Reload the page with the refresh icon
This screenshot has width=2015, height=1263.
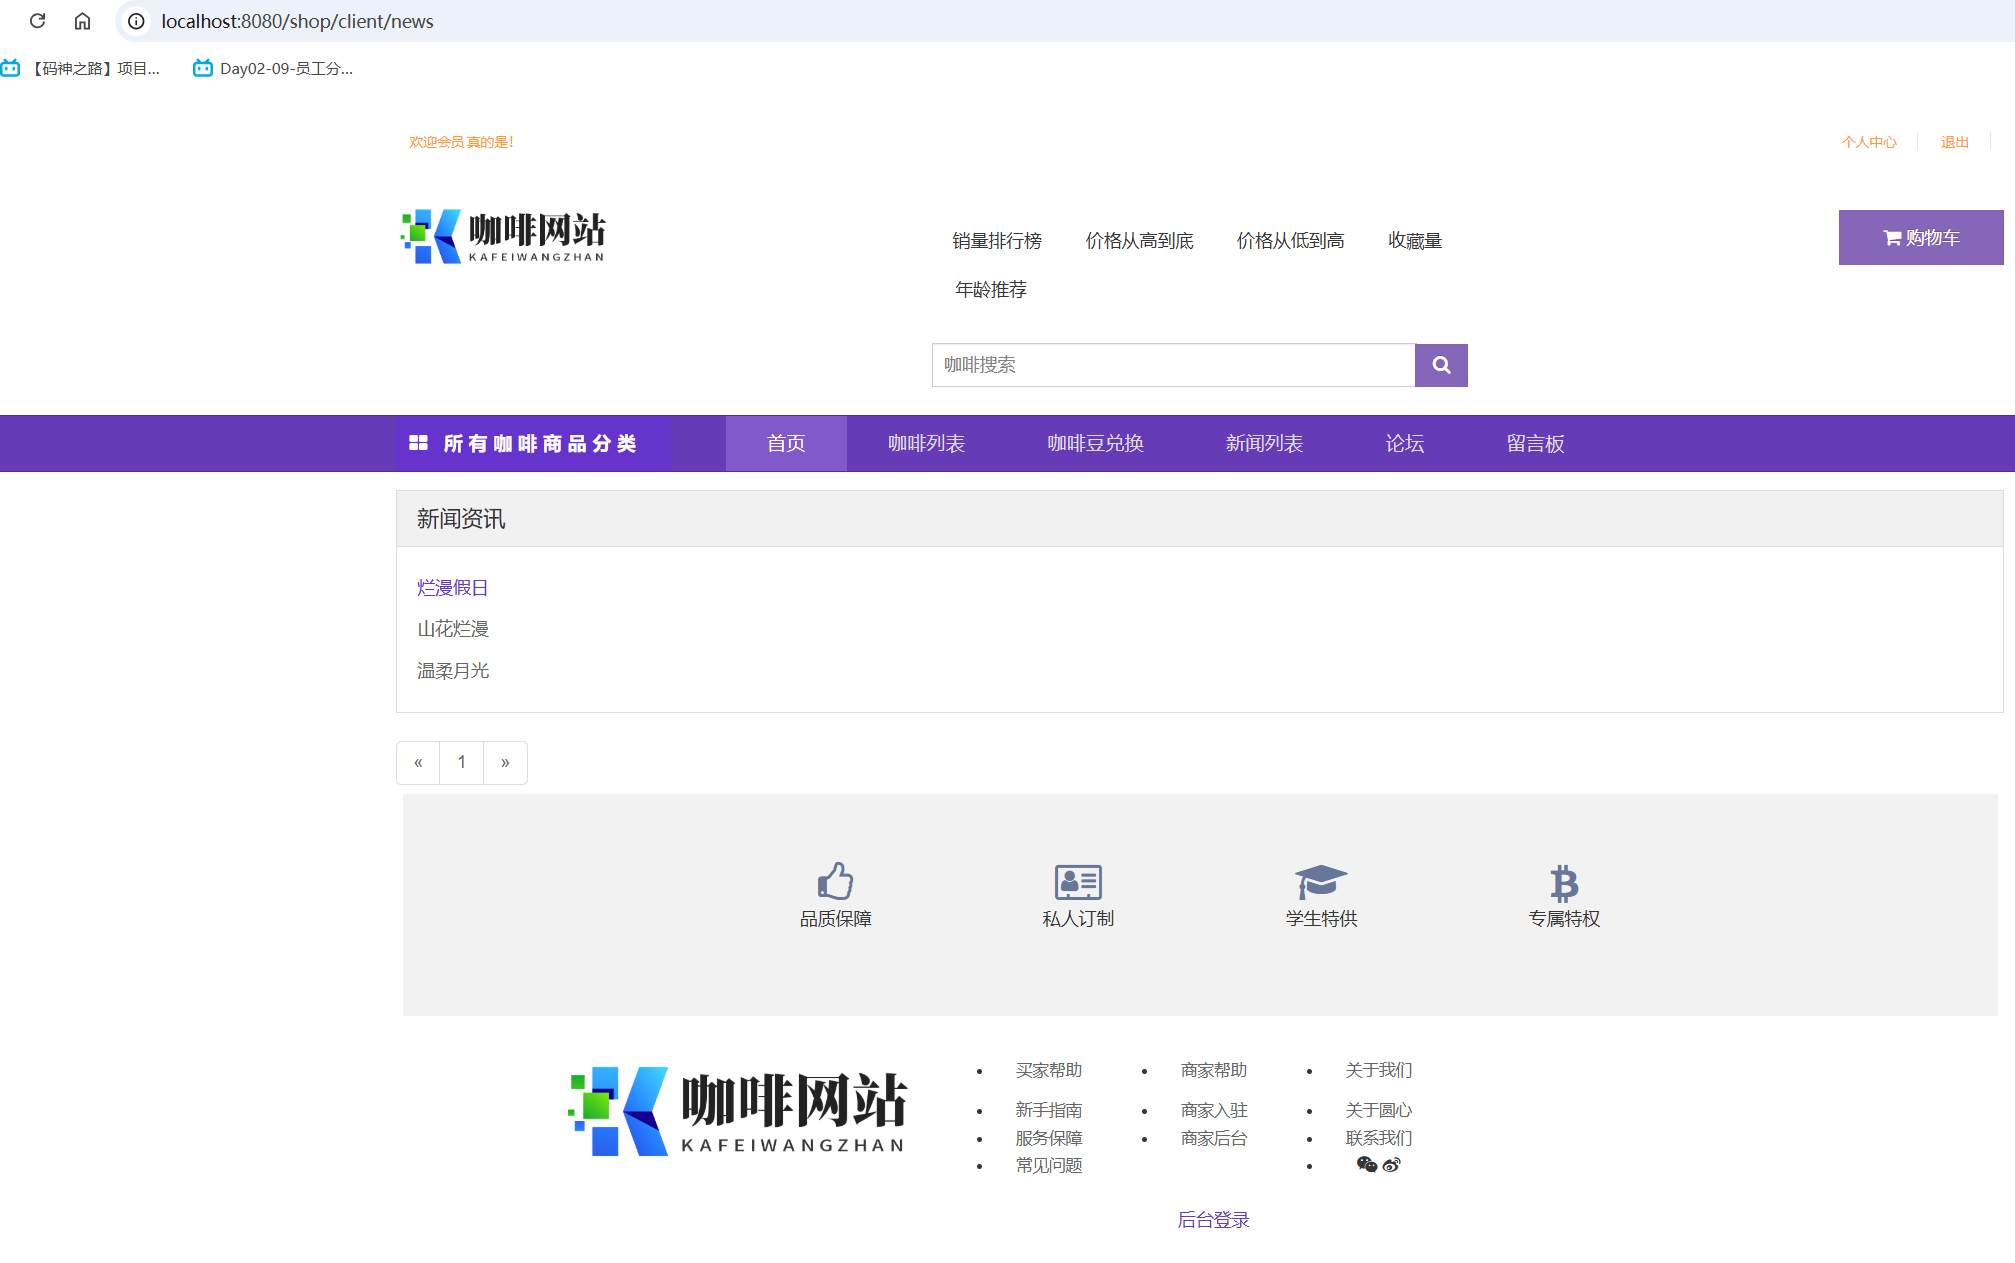point(38,20)
